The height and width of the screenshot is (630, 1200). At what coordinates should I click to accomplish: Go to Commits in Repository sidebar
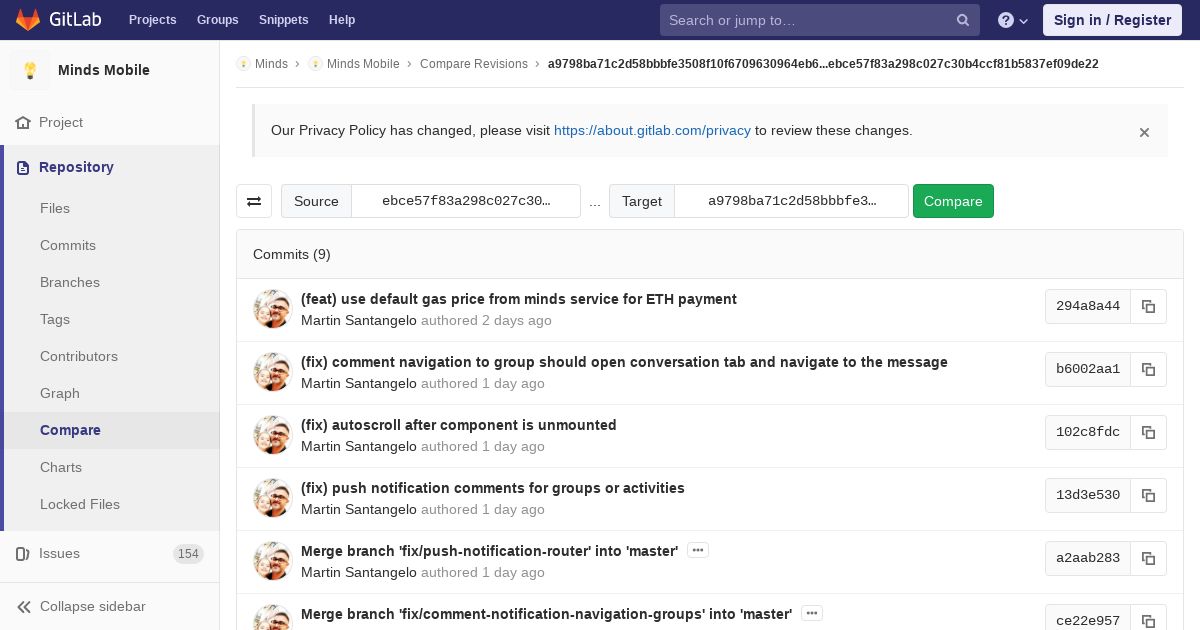tap(68, 245)
